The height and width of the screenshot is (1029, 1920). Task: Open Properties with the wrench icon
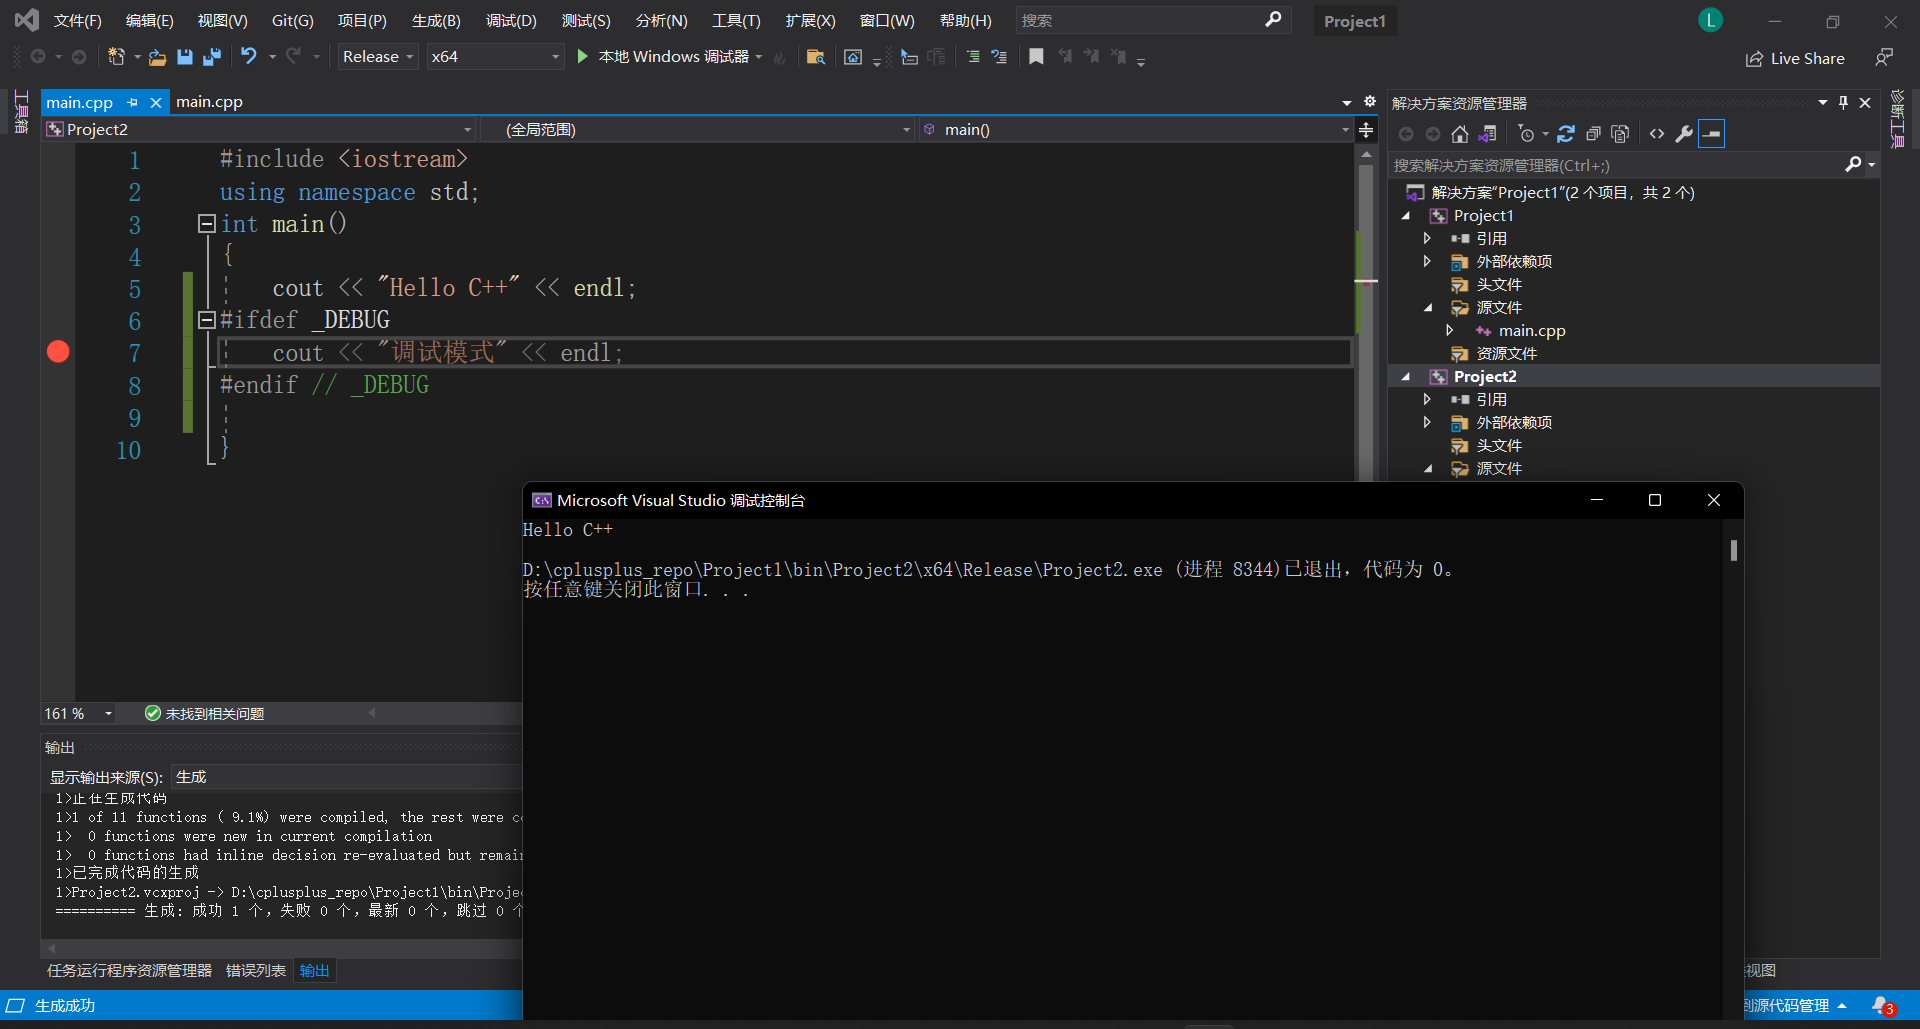(x=1685, y=133)
